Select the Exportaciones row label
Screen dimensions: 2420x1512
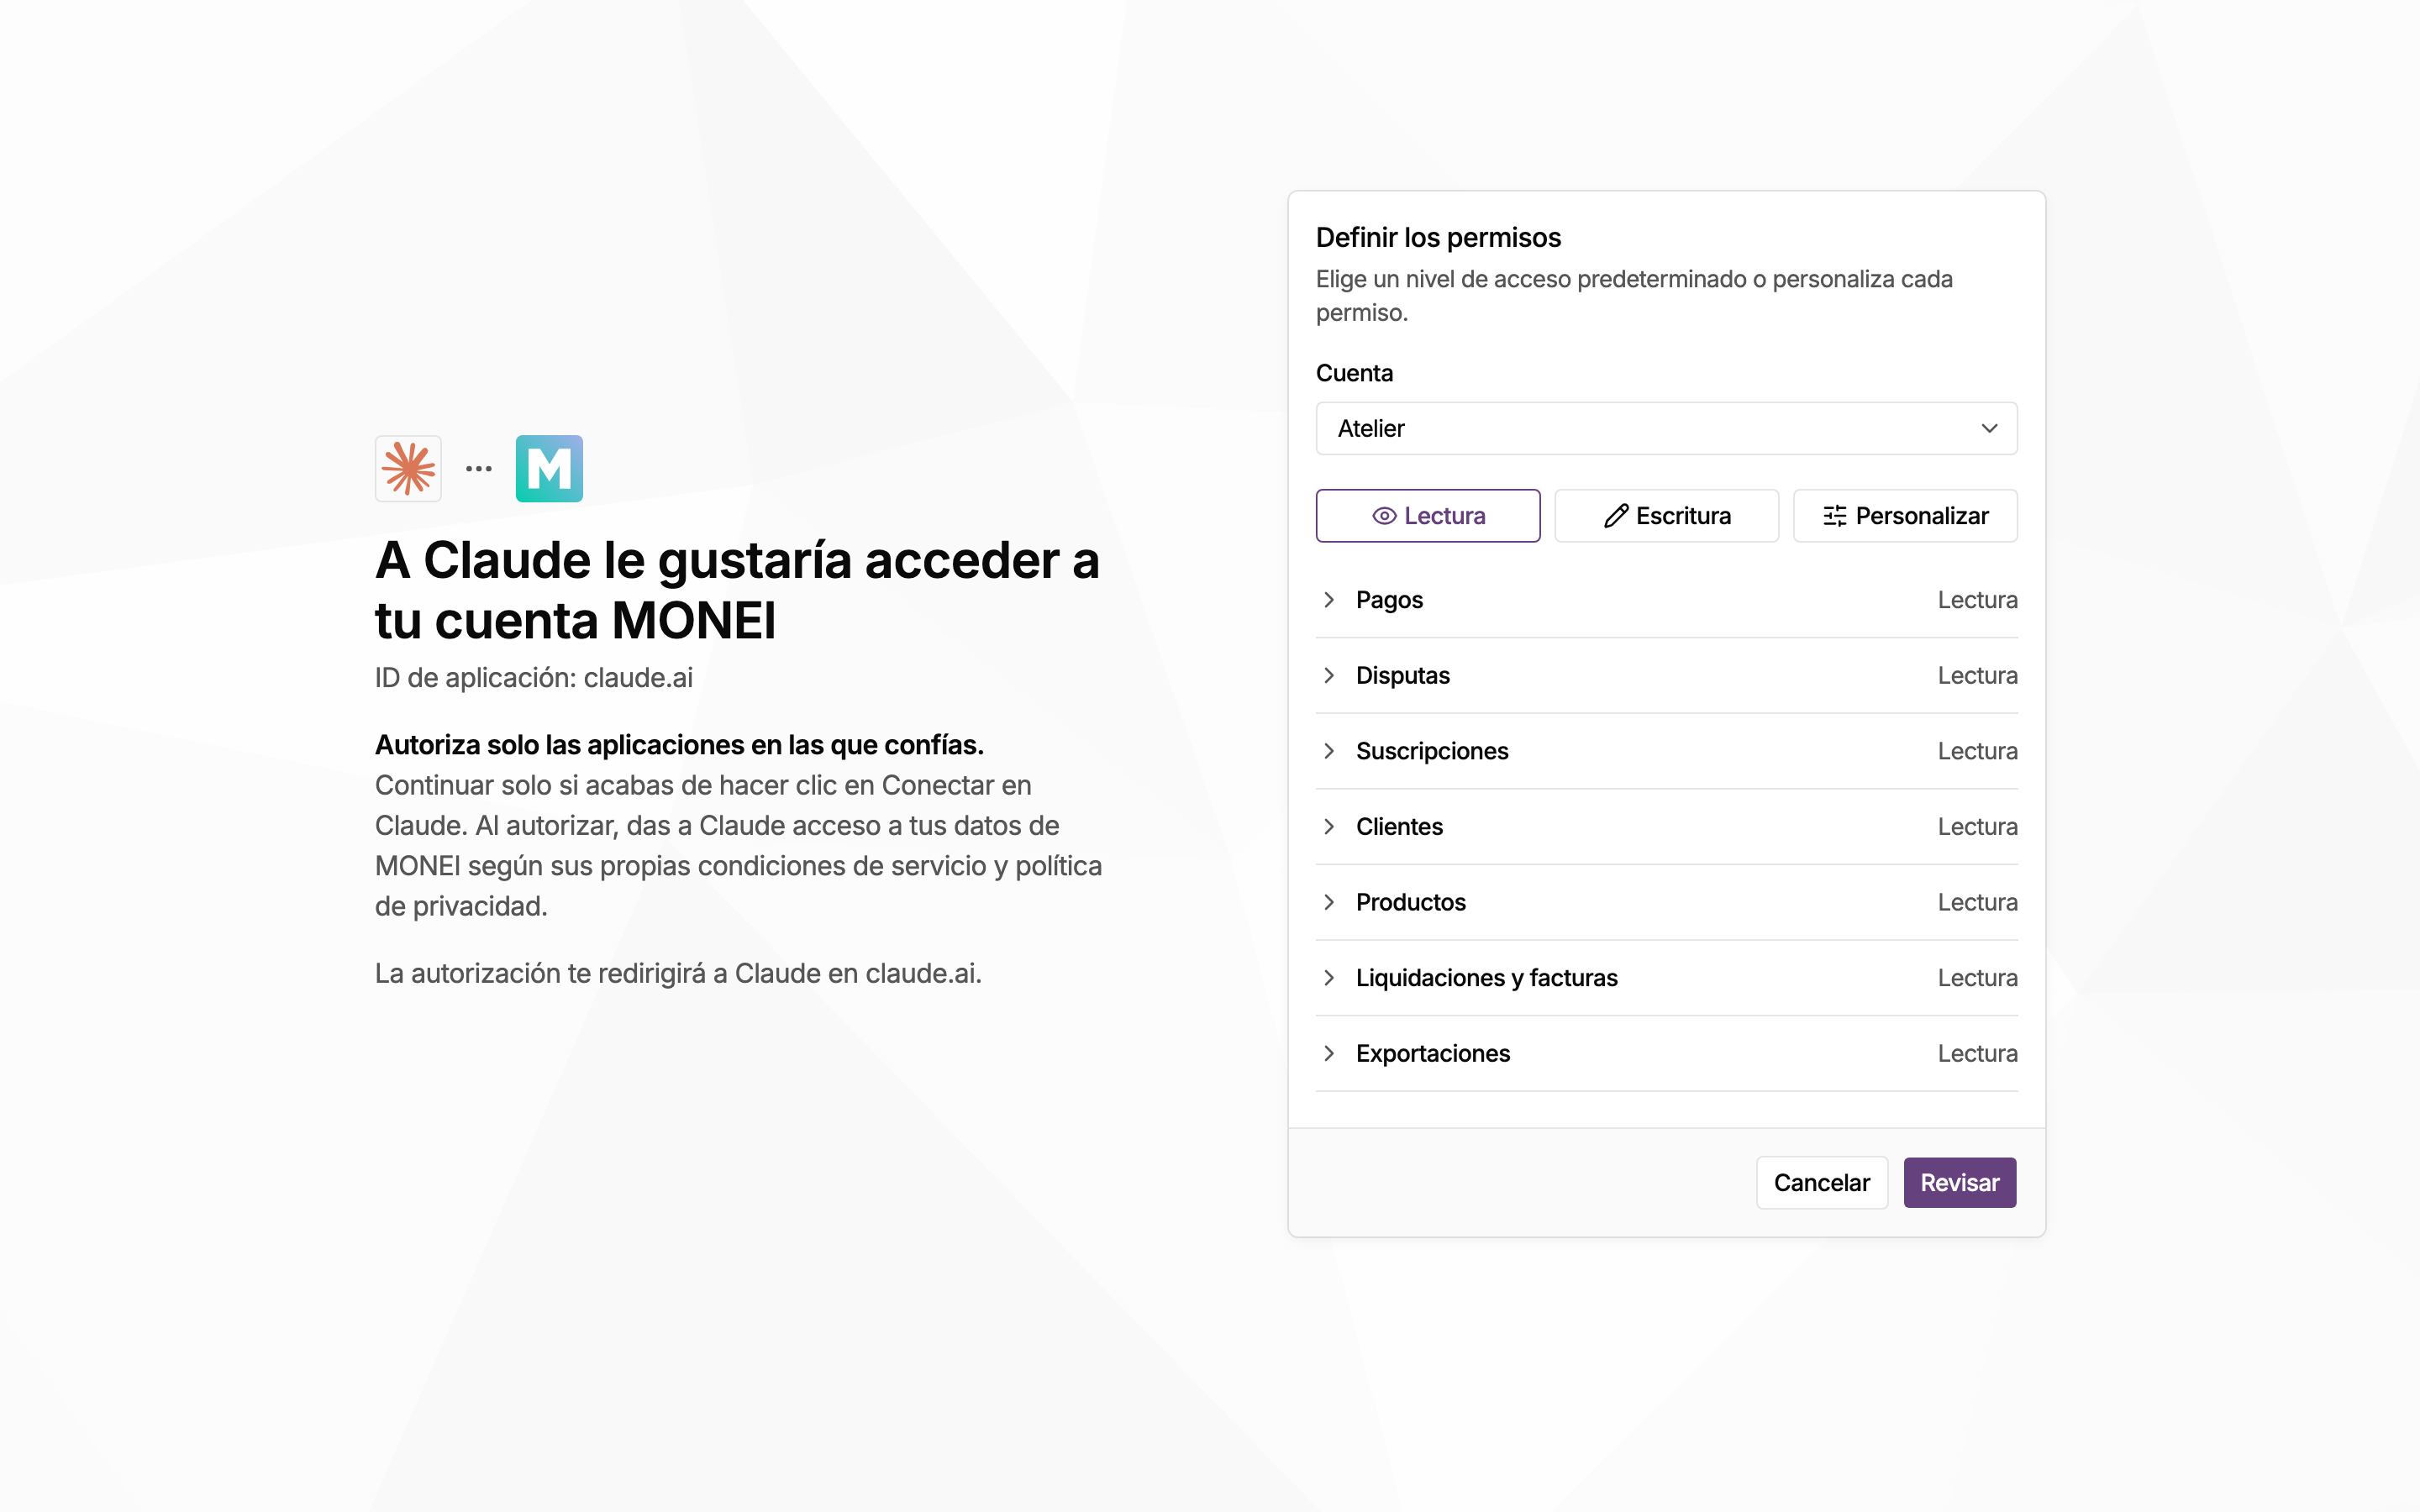1433,1053
